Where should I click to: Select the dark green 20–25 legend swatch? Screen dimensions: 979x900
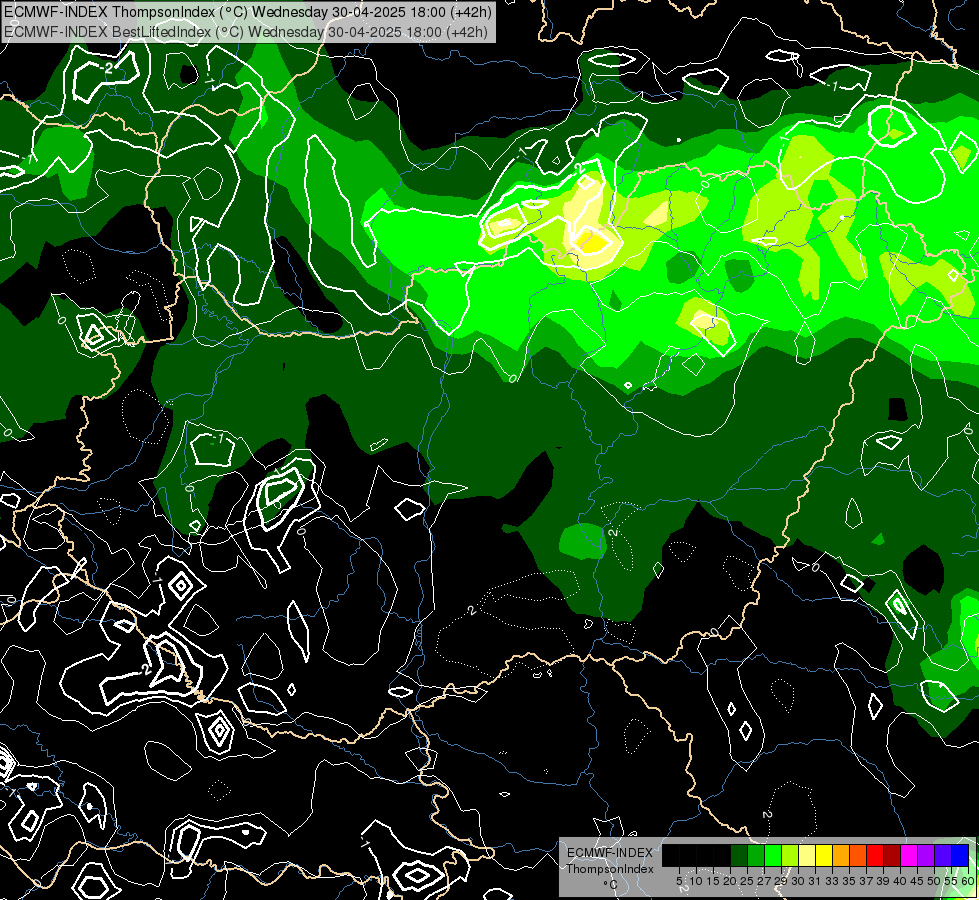click(x=739, y=856)
